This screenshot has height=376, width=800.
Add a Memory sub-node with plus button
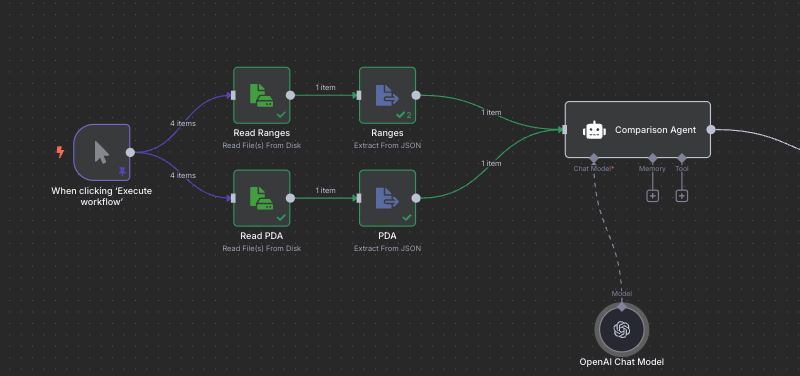[x=652, y=196]
